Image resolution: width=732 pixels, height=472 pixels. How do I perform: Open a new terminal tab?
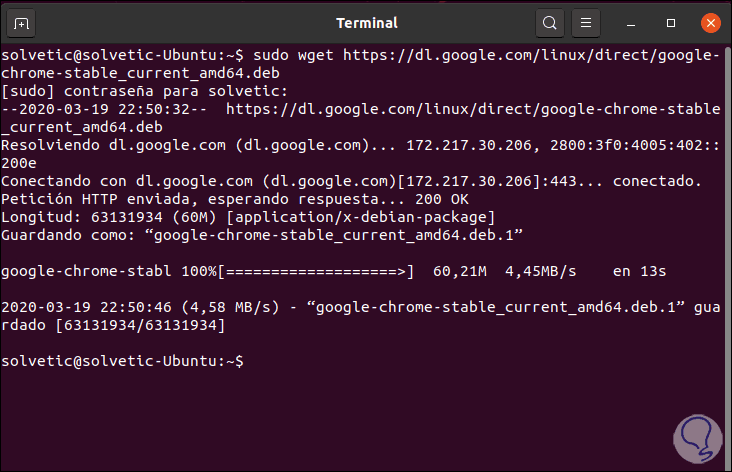click(x=23, y=22)
